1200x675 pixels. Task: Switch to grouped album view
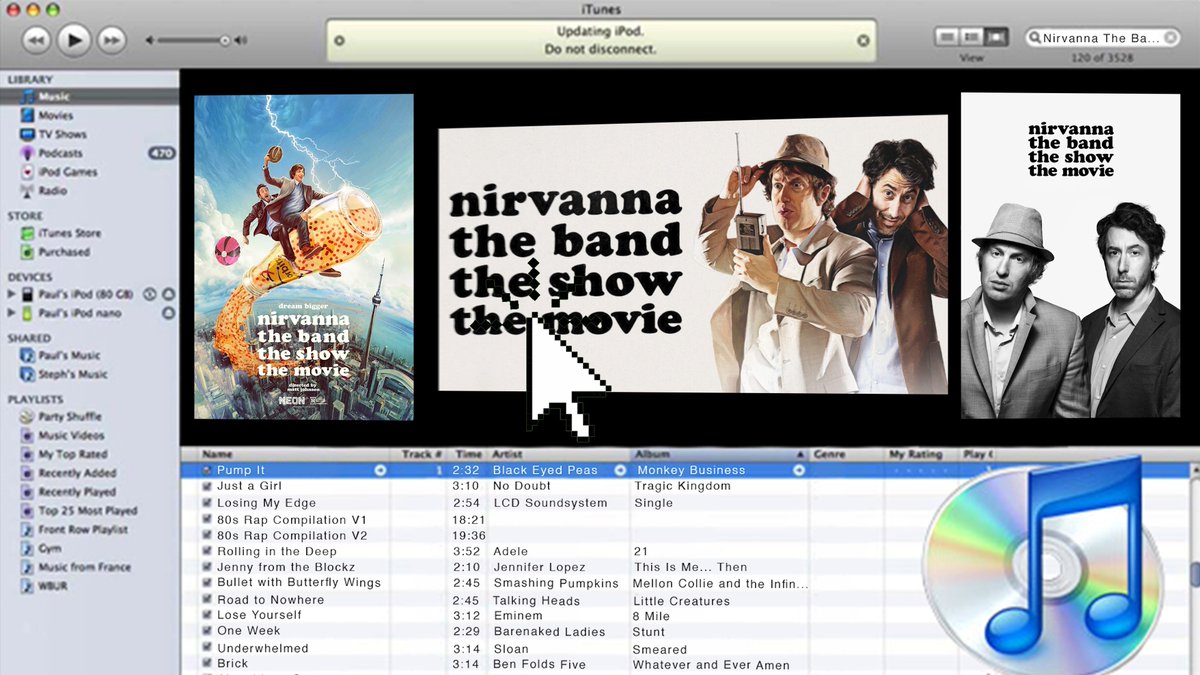(970, 37)
